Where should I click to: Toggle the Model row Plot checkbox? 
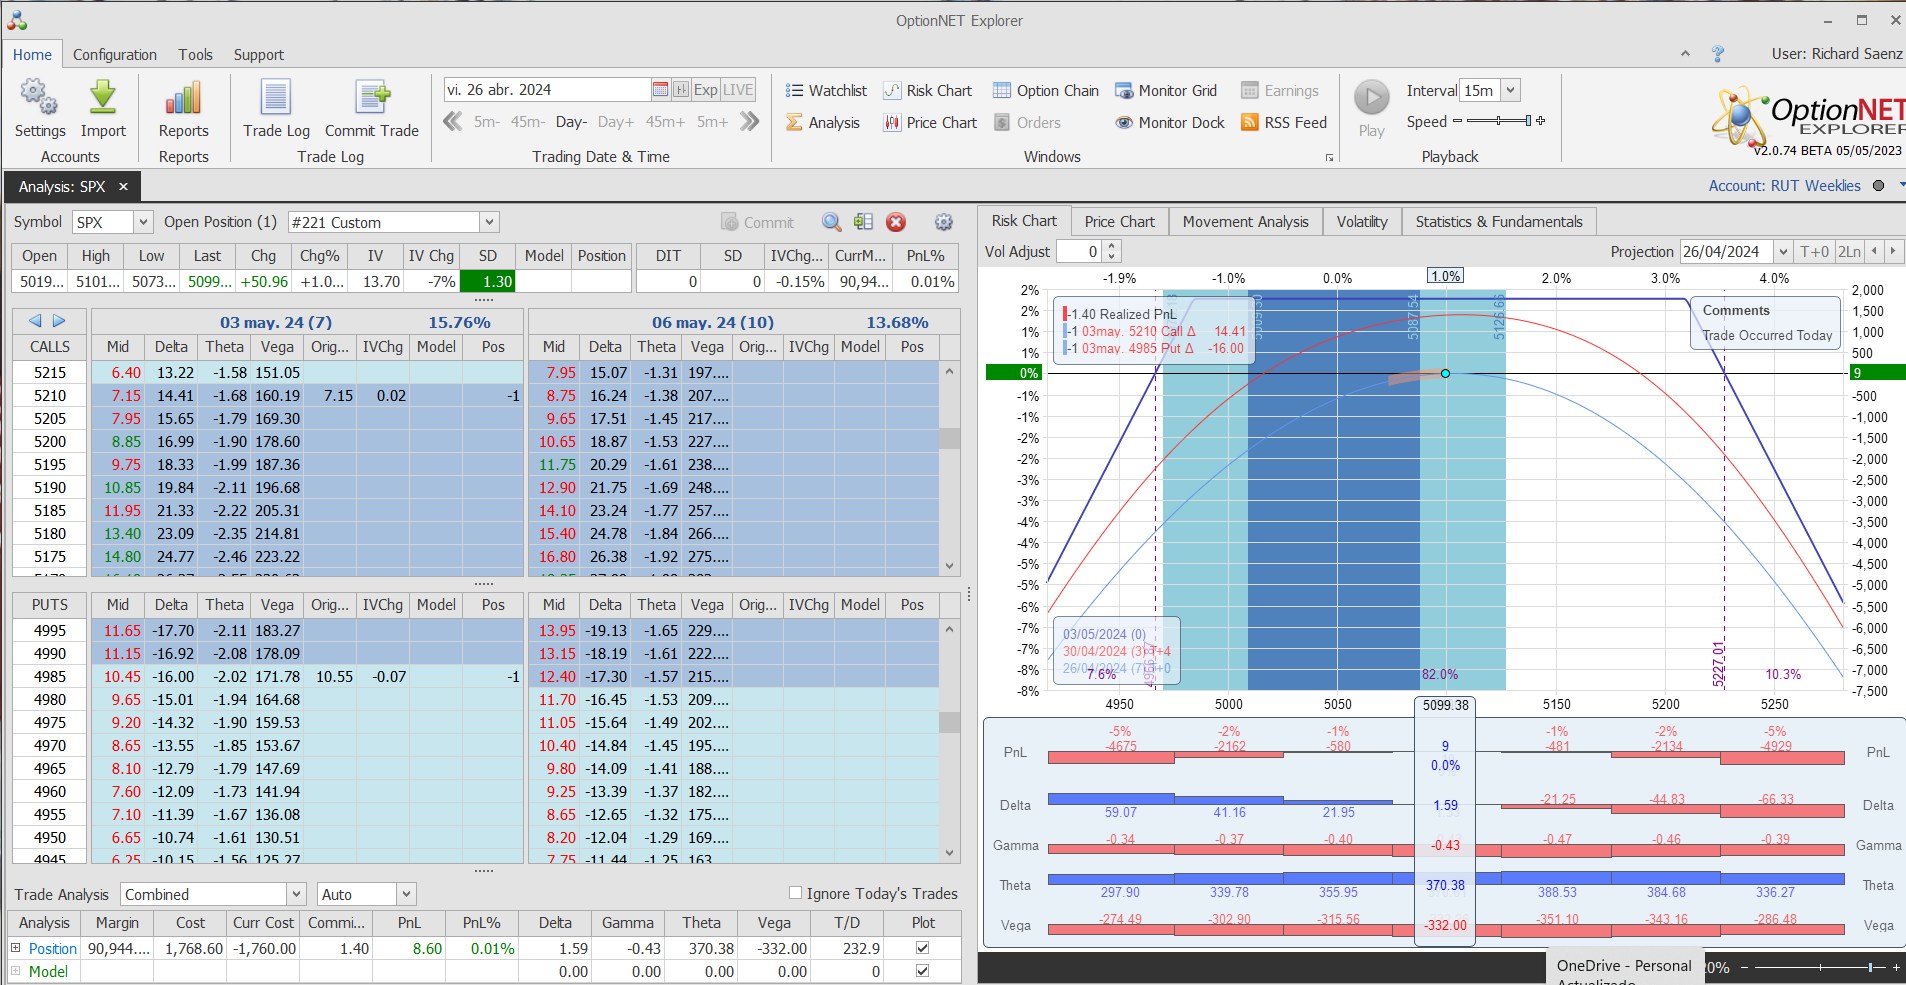[x=922, y=971]
